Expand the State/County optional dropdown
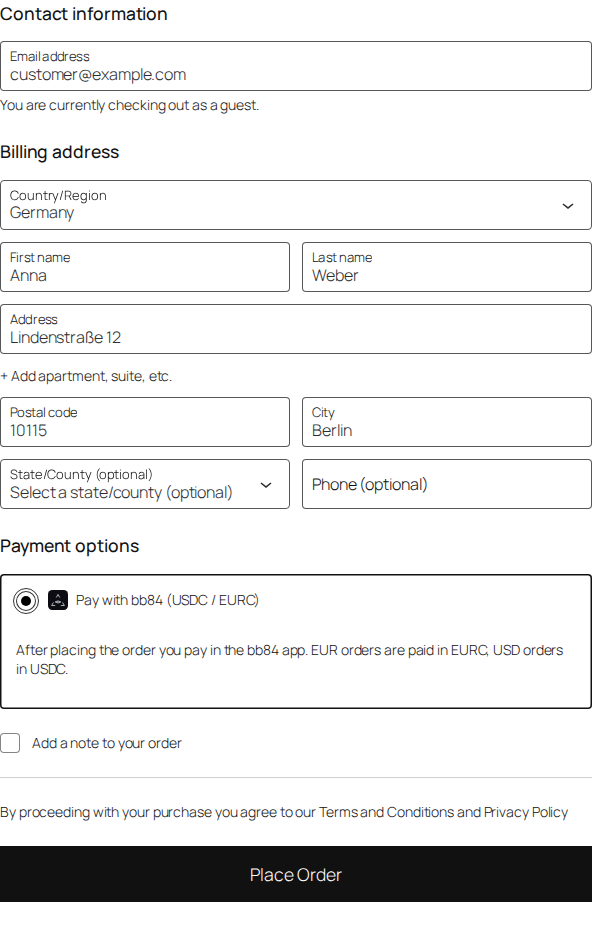 pyautogui.click(x=145, y=484)
